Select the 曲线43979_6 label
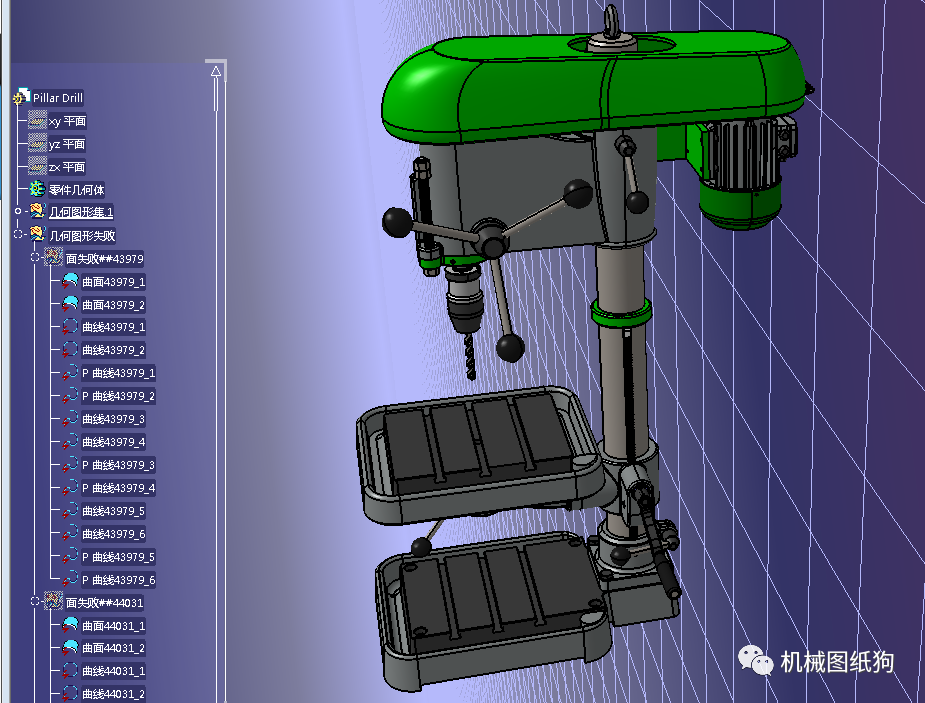This screenshot has height=703, width=925. tap(113, 534)
